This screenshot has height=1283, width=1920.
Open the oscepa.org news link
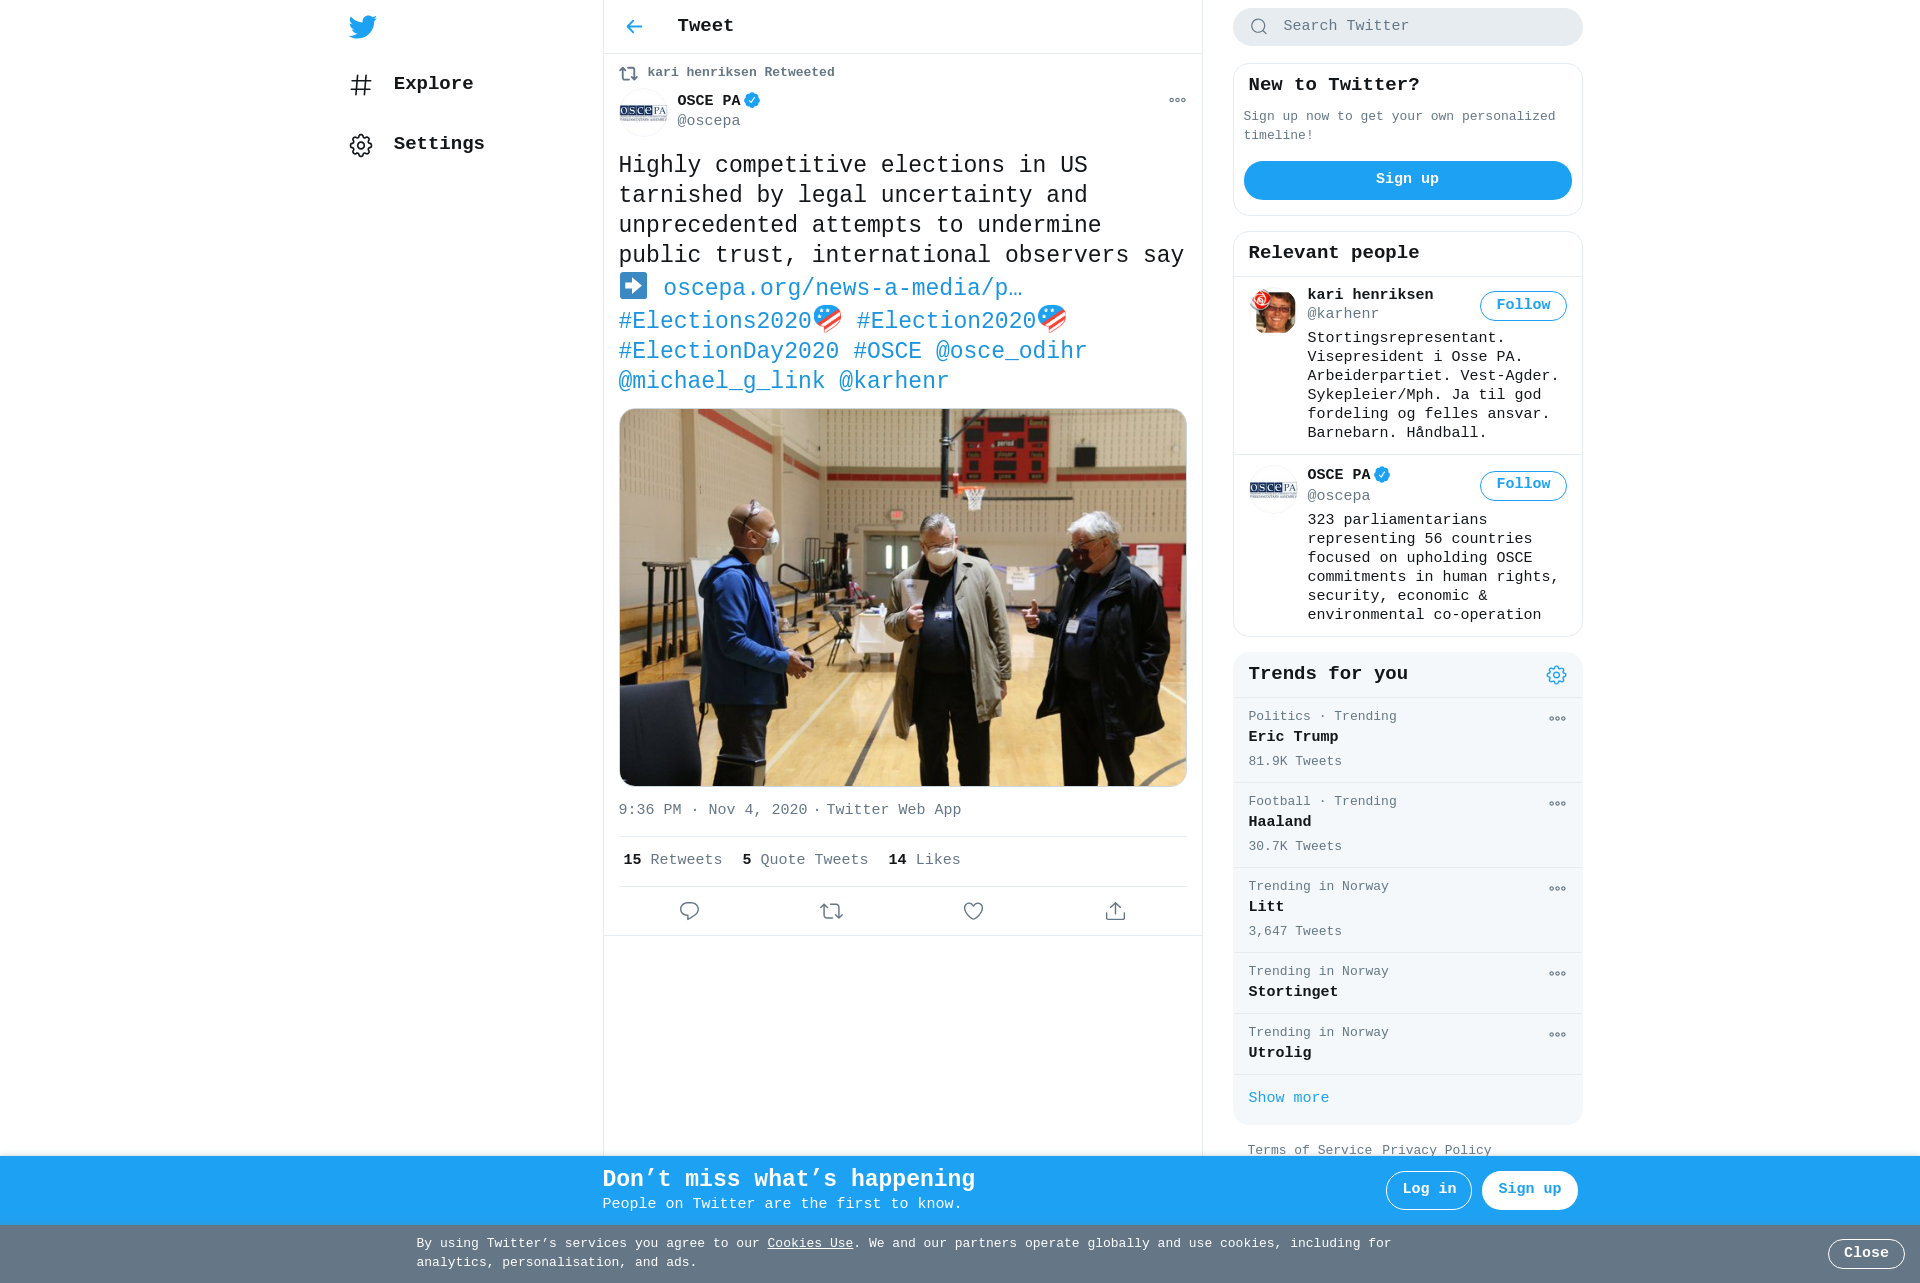[842, 288]
